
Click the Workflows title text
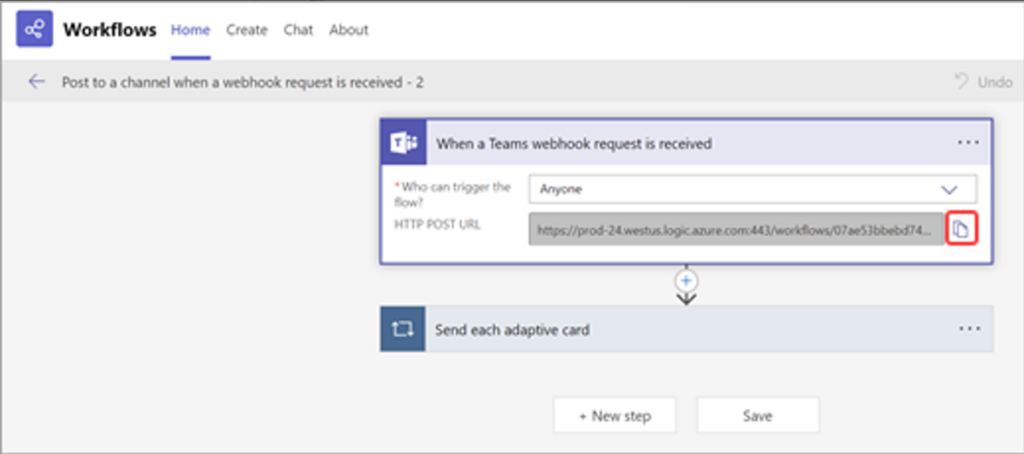point(110,30)
